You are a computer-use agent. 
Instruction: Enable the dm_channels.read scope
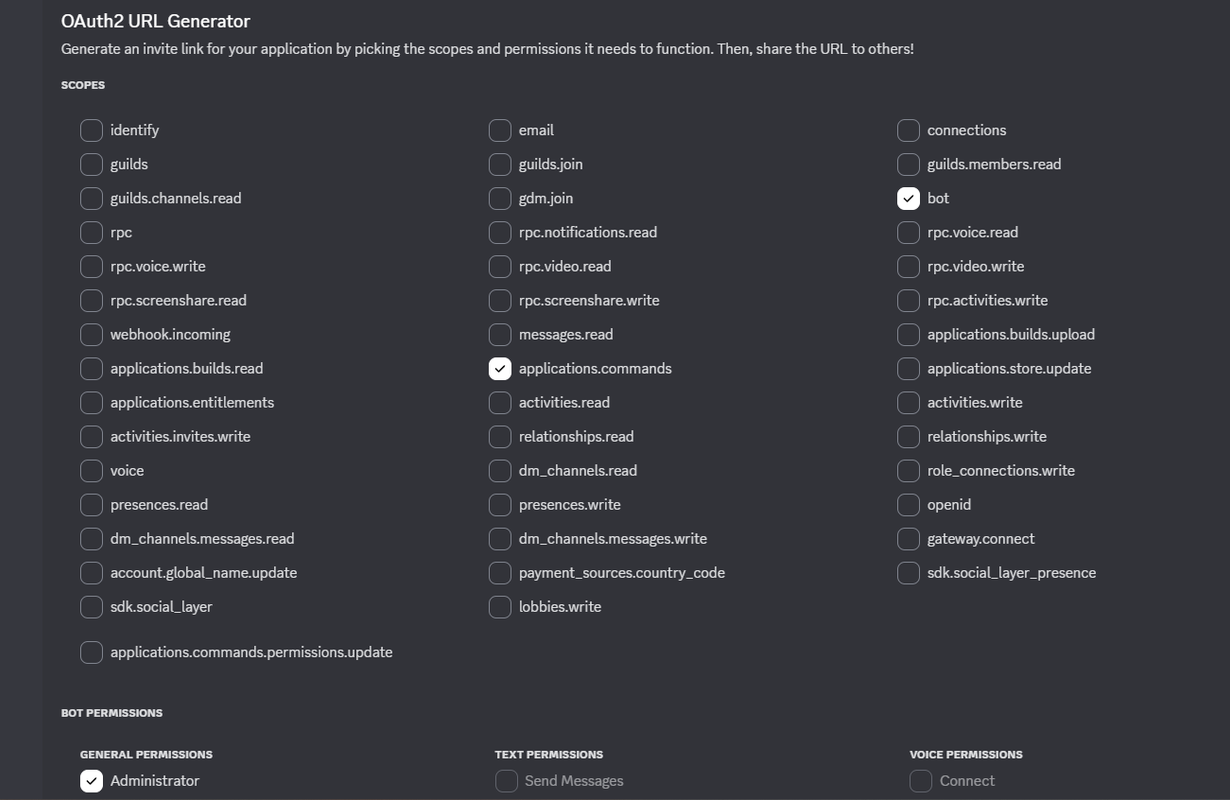(x=500, y=470)
